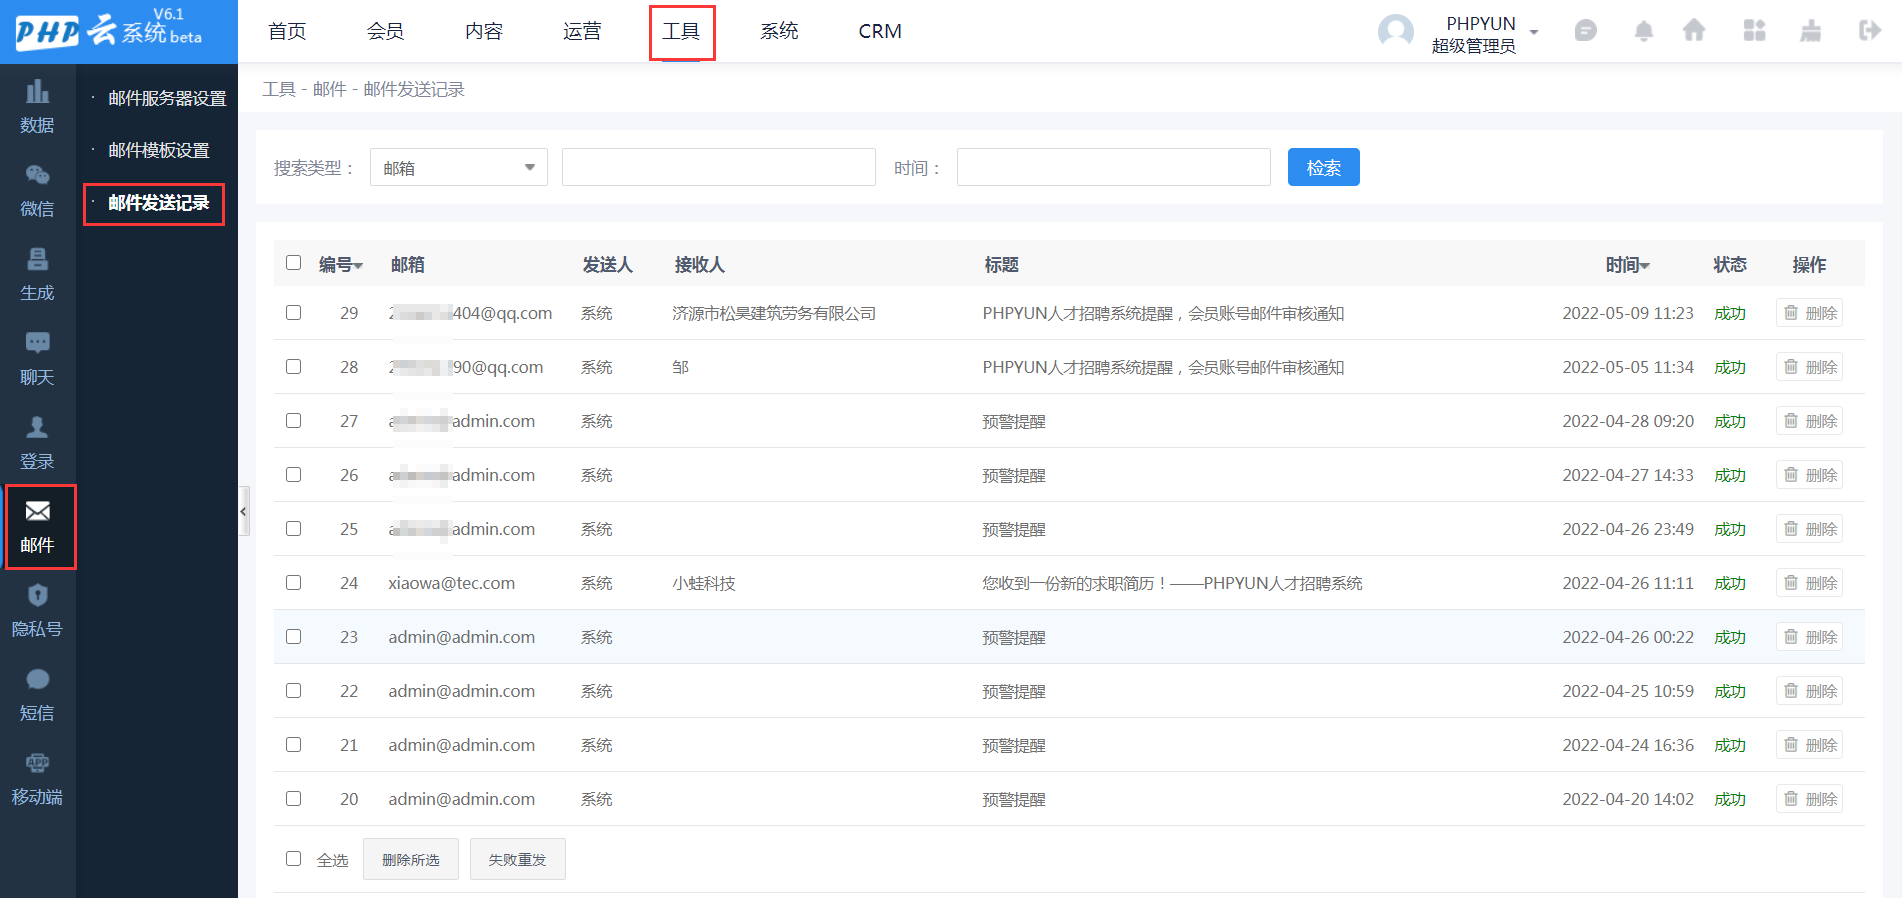Tick the checkbox for row 29

293,312
